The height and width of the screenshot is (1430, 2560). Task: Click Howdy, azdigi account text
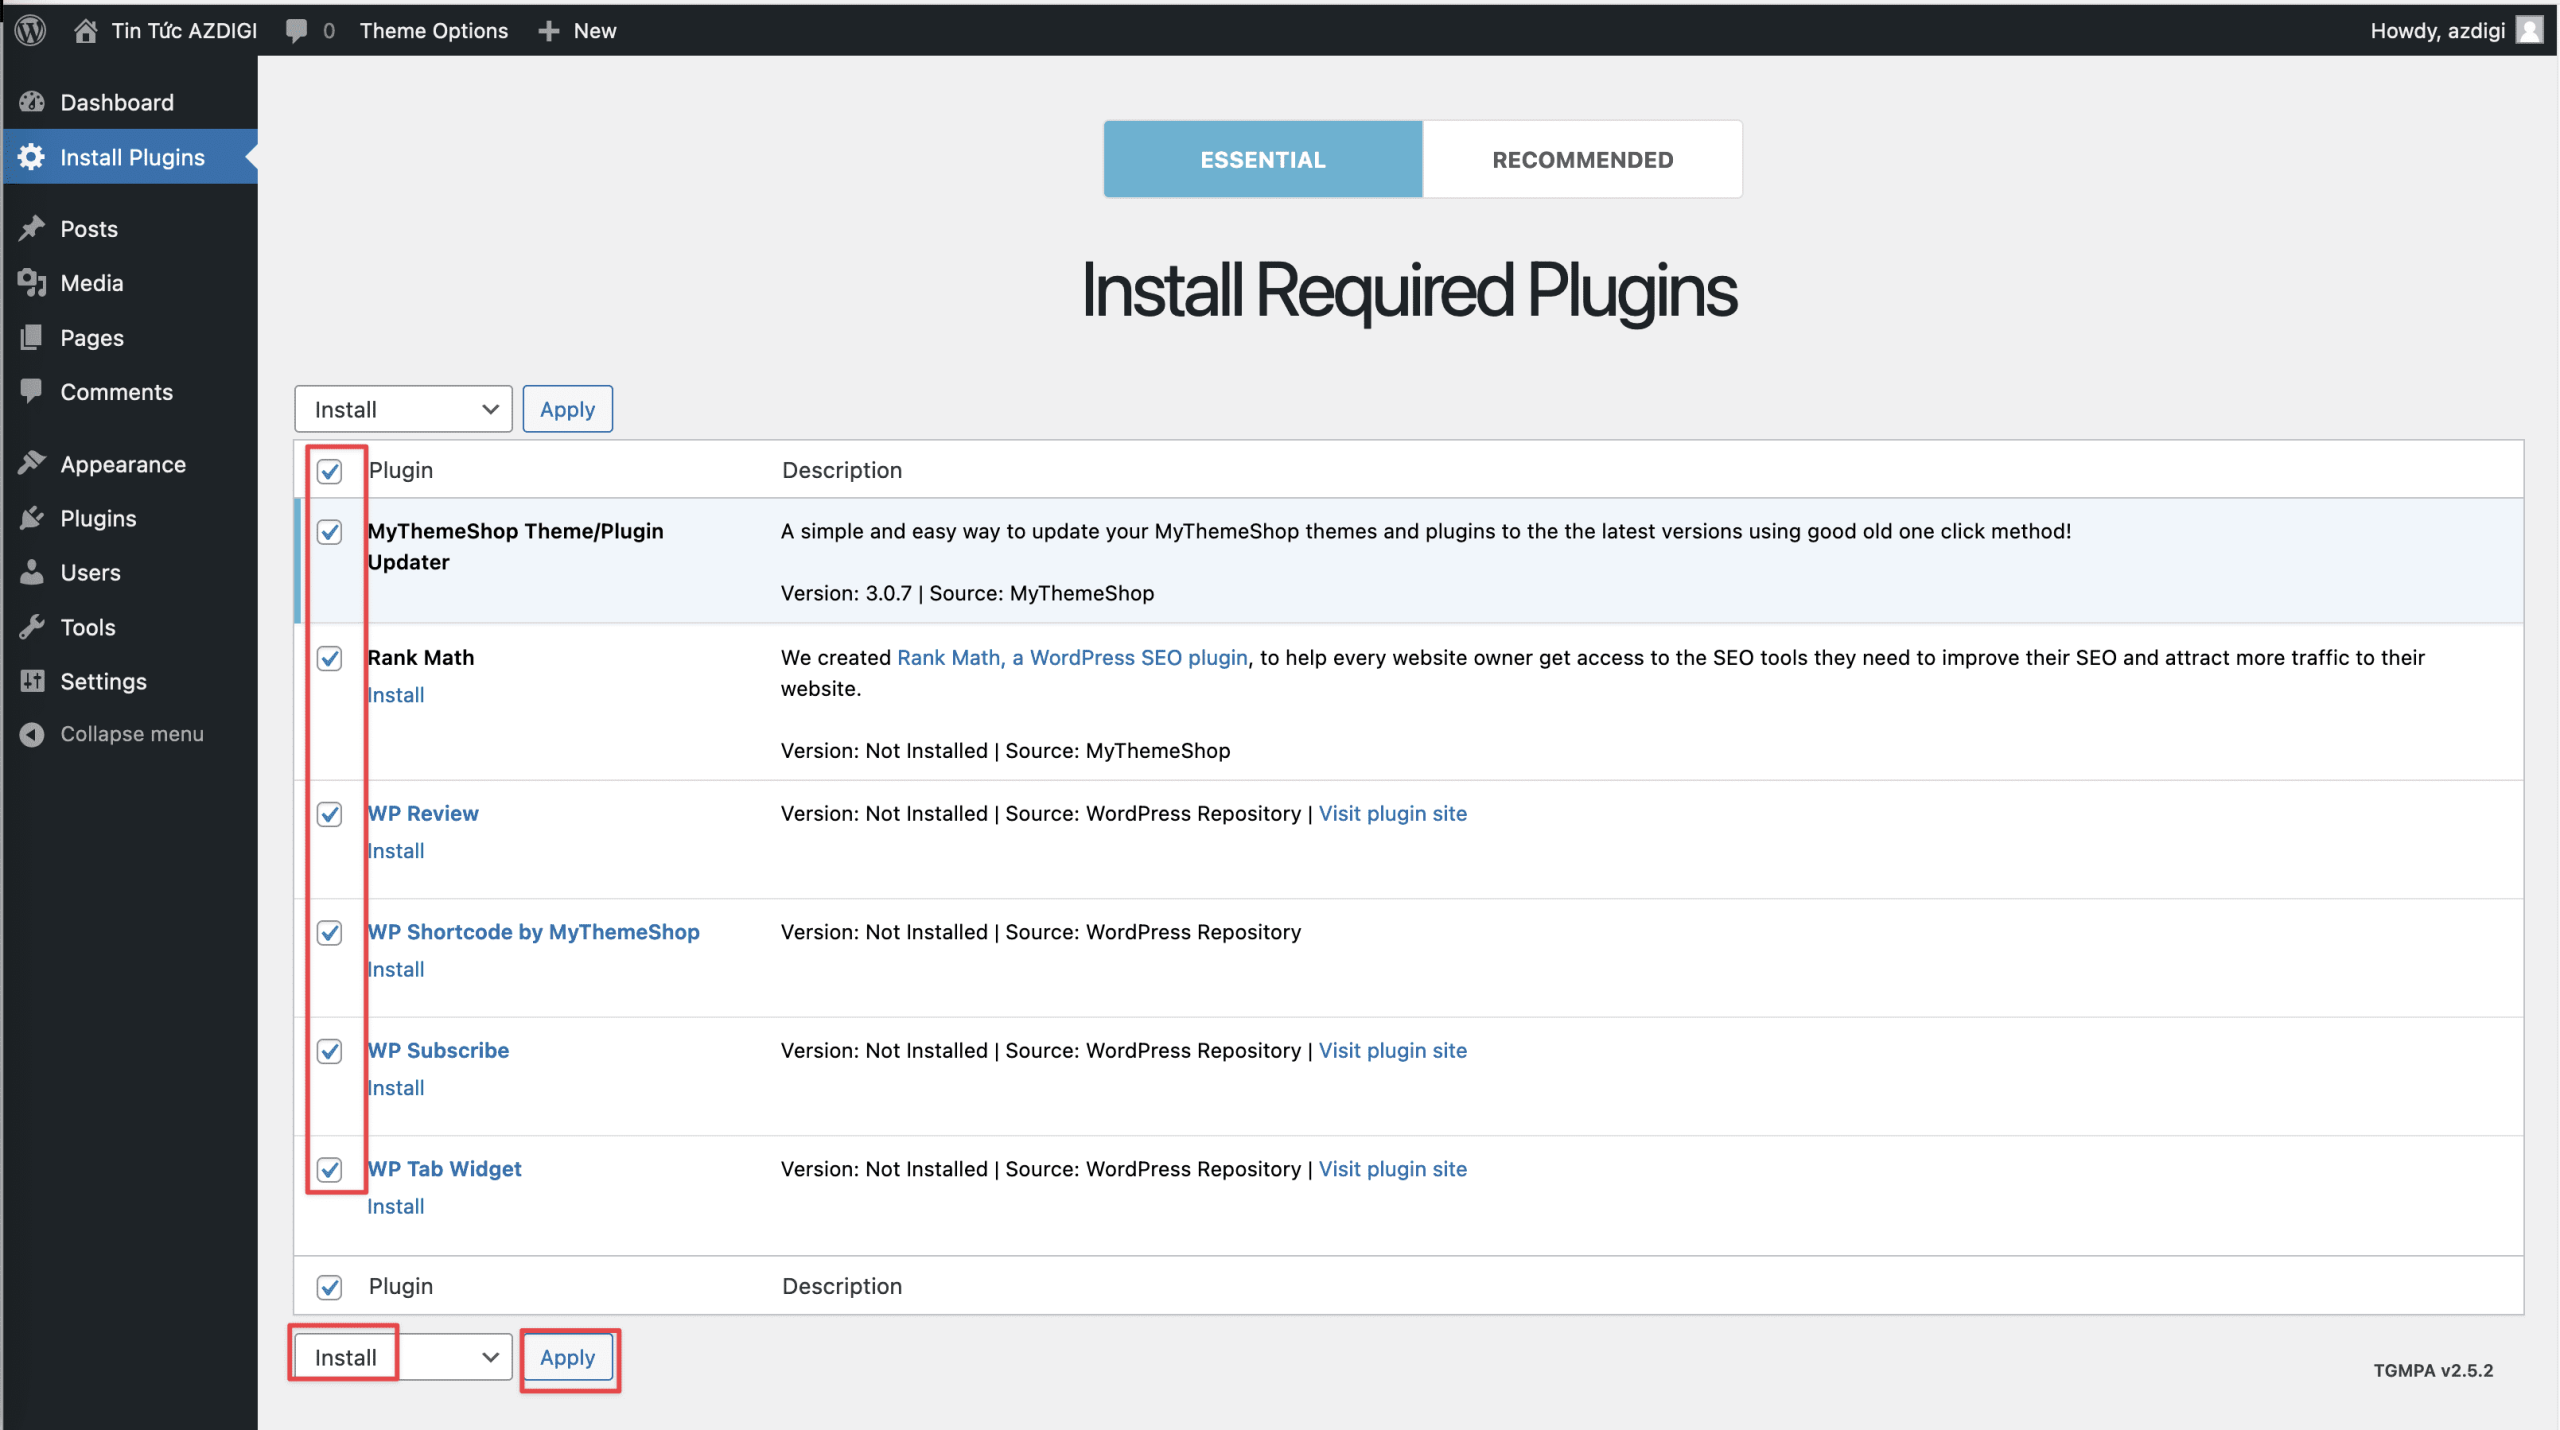tap(2438, 31)
